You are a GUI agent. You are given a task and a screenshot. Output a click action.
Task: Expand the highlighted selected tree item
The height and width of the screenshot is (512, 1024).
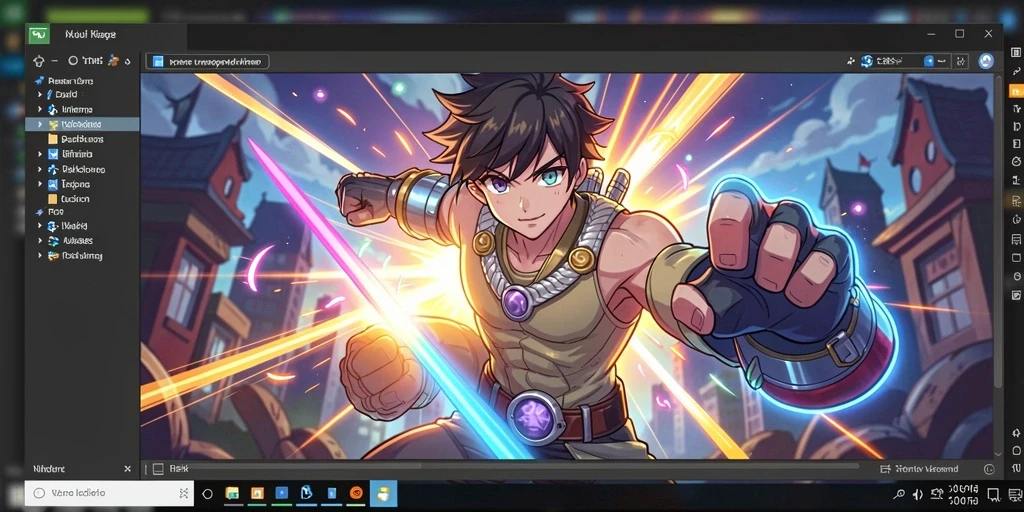tap(40, 124)
